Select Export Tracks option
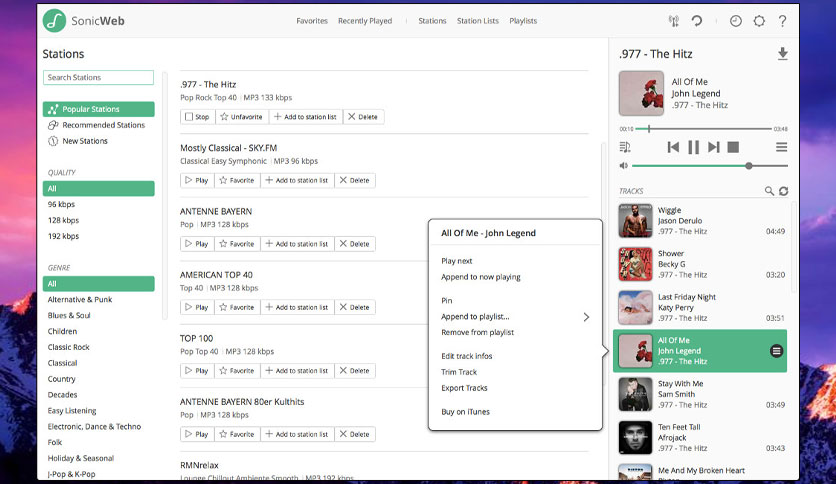Image resolution: width=836 pixels, height=484 pixels. pos(464,388)
